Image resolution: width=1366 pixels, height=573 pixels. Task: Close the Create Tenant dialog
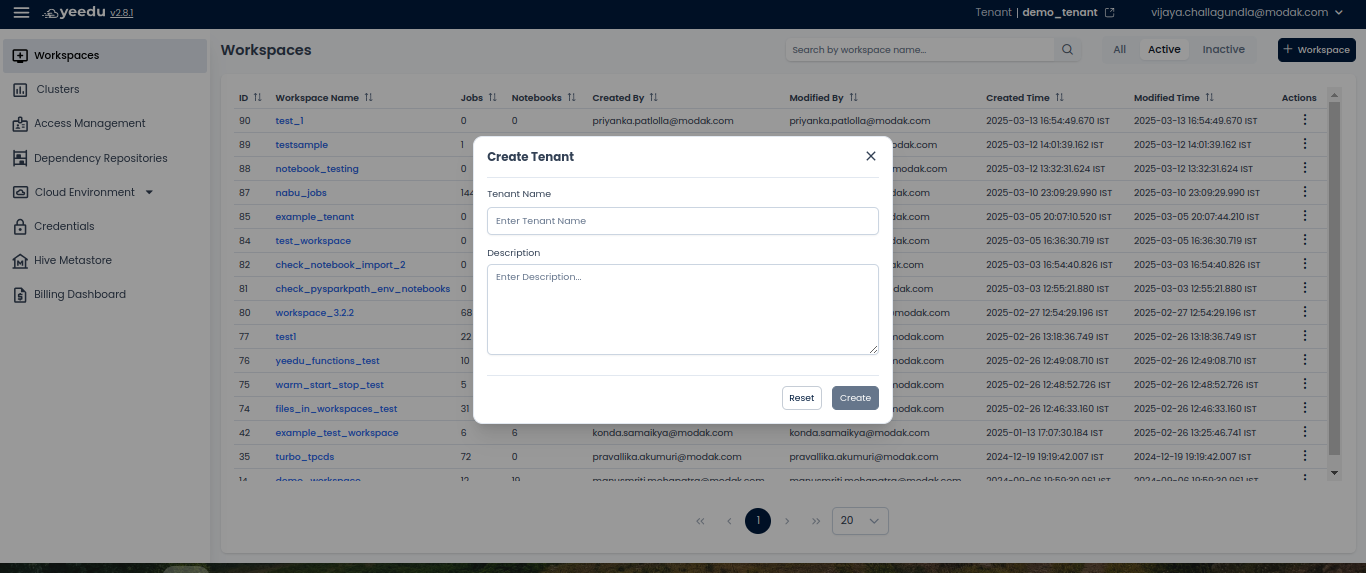[x=871, y=156]
